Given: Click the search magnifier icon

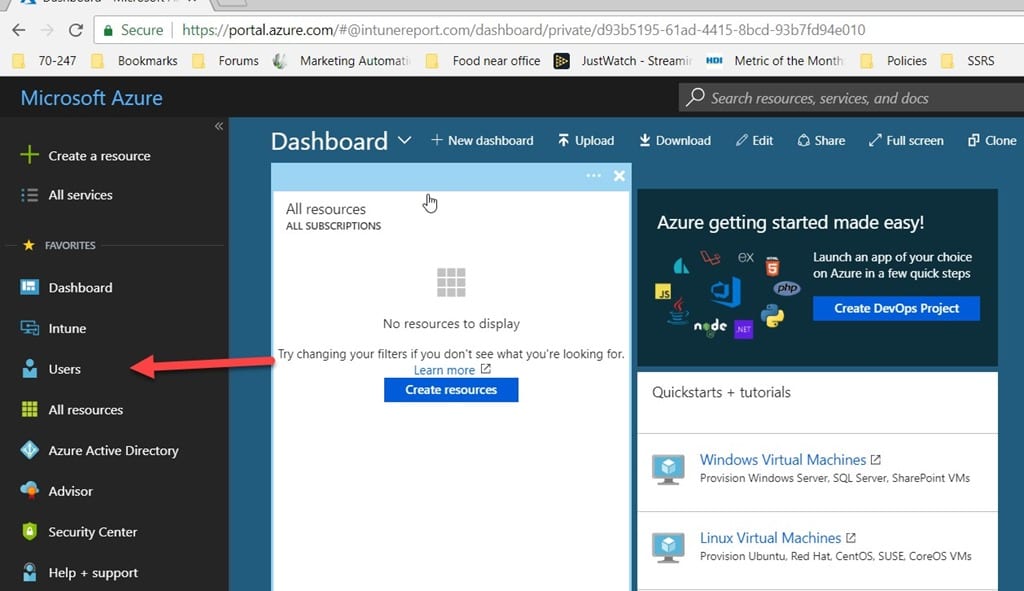Looking at the screenshot, I should coord(695,97).
